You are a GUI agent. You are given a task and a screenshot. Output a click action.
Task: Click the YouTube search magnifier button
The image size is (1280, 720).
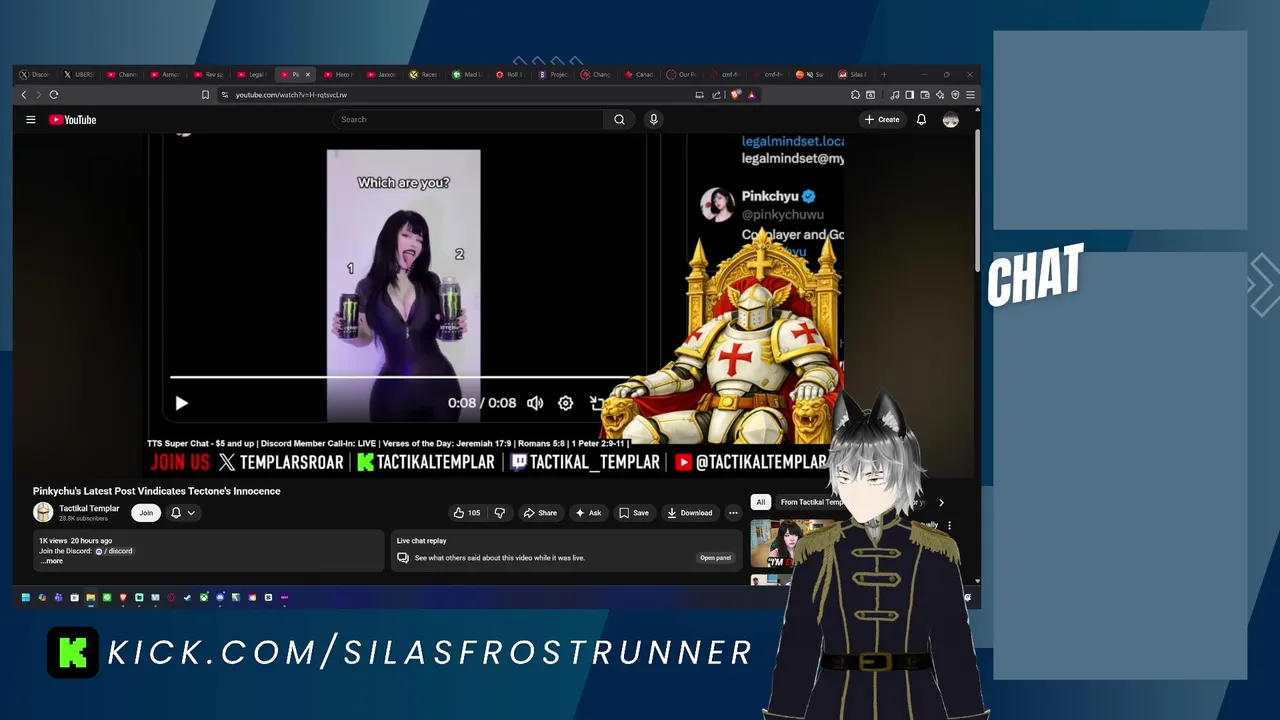619,120
